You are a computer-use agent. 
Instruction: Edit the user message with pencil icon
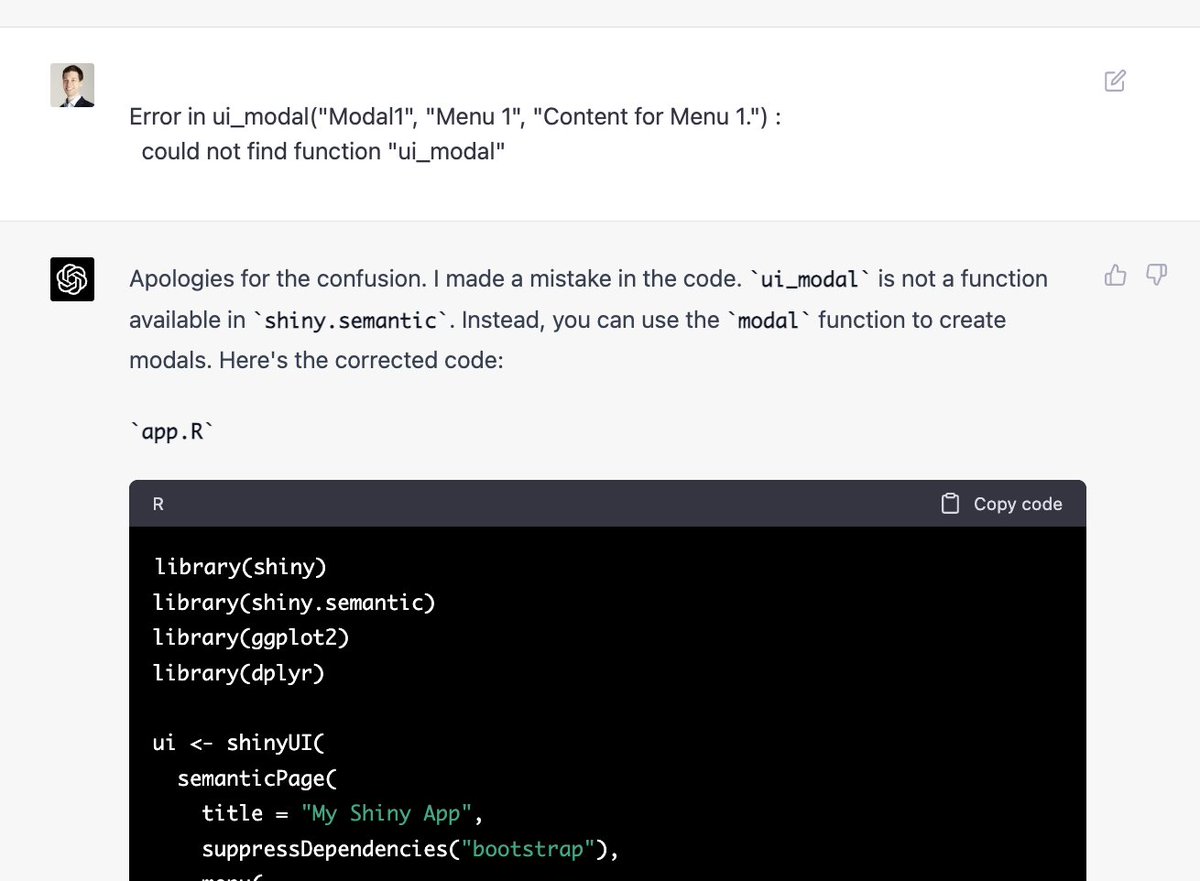pyautogui.click(x=1115, y=81)
